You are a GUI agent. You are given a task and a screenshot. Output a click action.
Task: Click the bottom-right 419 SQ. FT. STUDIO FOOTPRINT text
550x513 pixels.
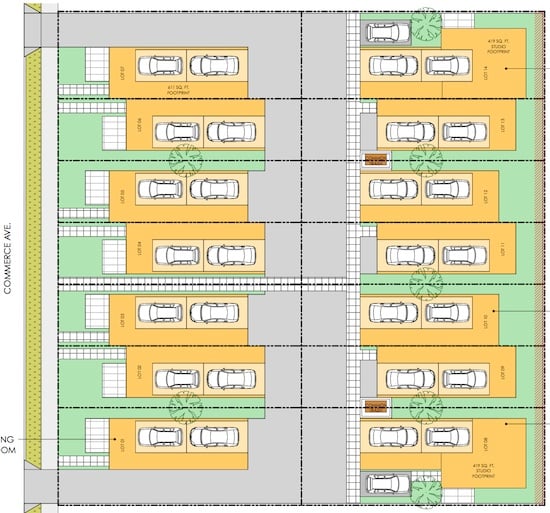(483, 471)
